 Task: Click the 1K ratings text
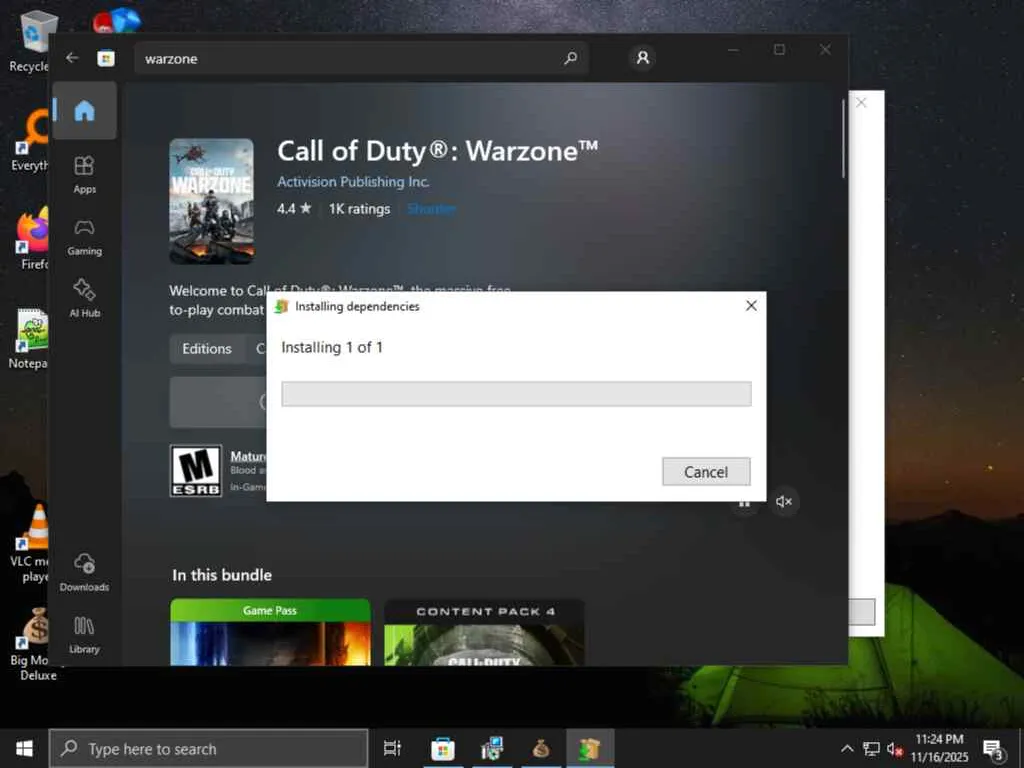point(359,209)
